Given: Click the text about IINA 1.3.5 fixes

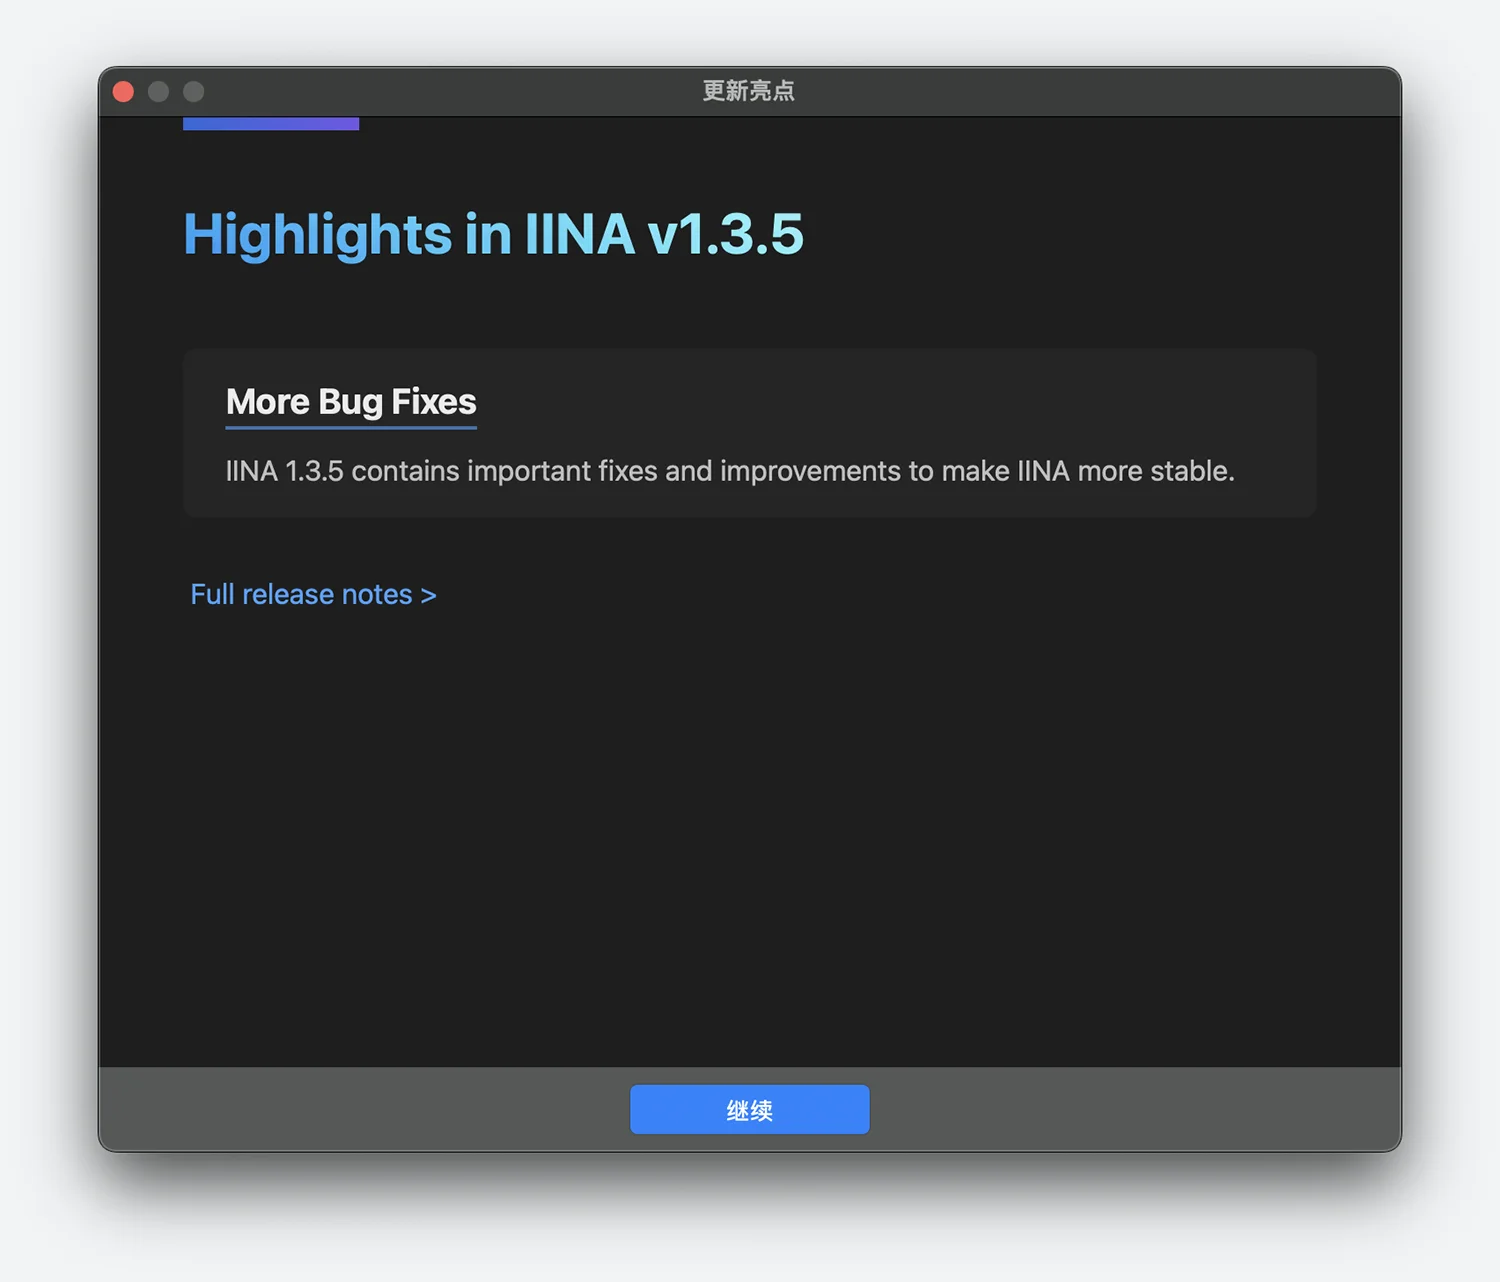Looking at the screenshot, I should 730,471.
